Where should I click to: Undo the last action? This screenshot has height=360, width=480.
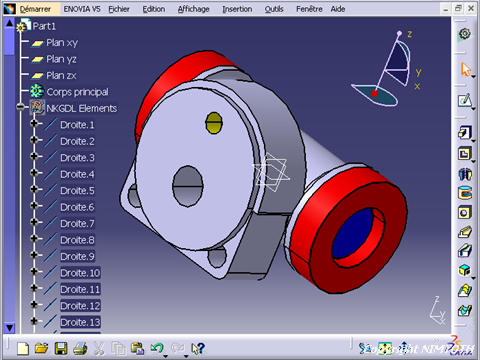156,348
